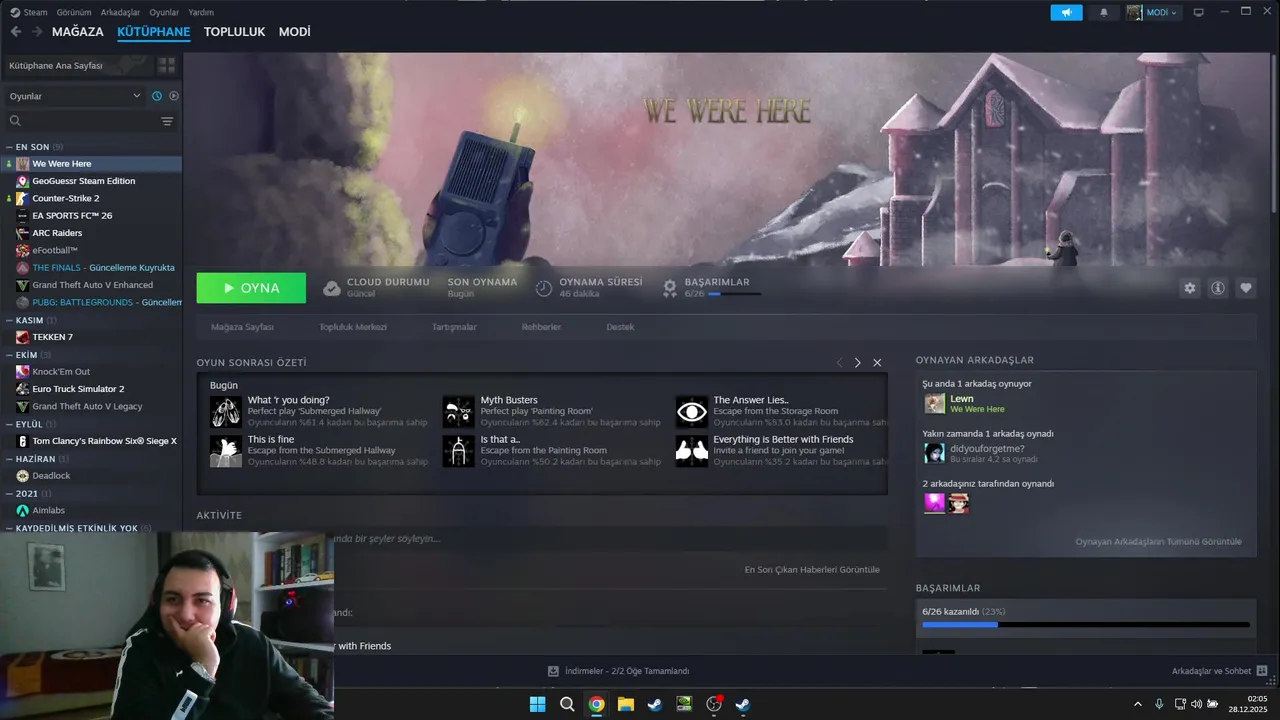Open the Görünüm menu
Viewport: 1280px width, 720px height.
(x=74, y=12)
